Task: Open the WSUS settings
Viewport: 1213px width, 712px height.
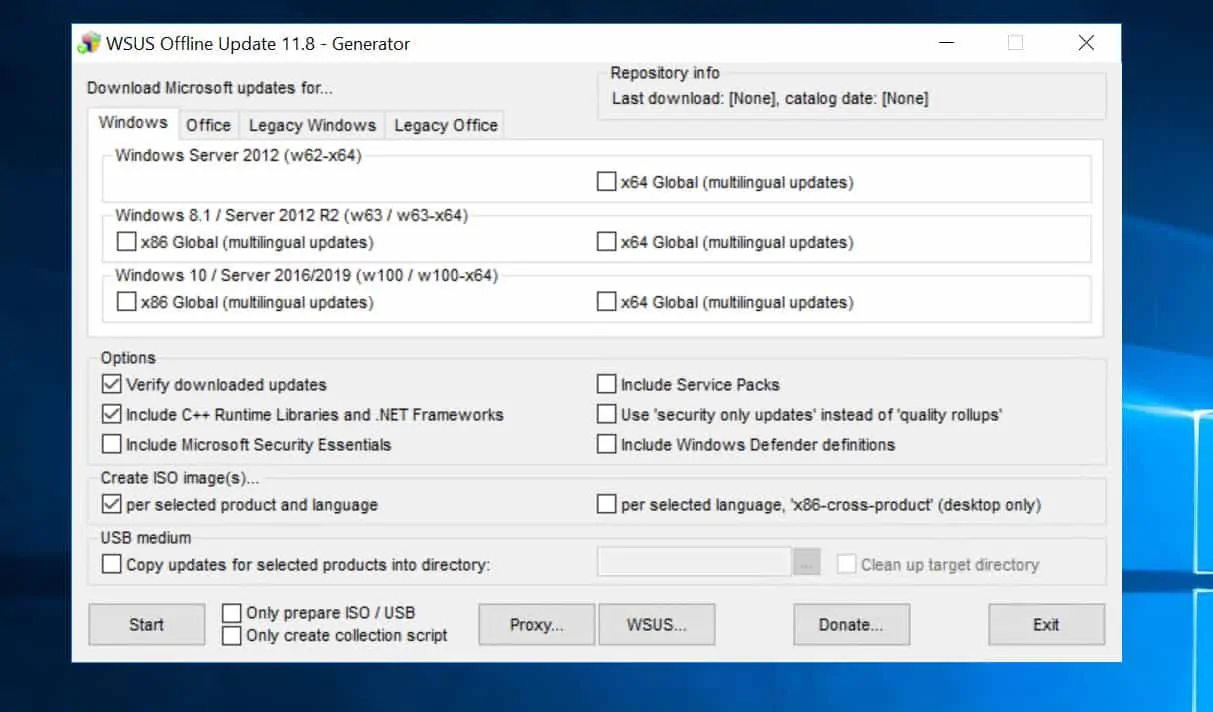Action: point(657,624)
